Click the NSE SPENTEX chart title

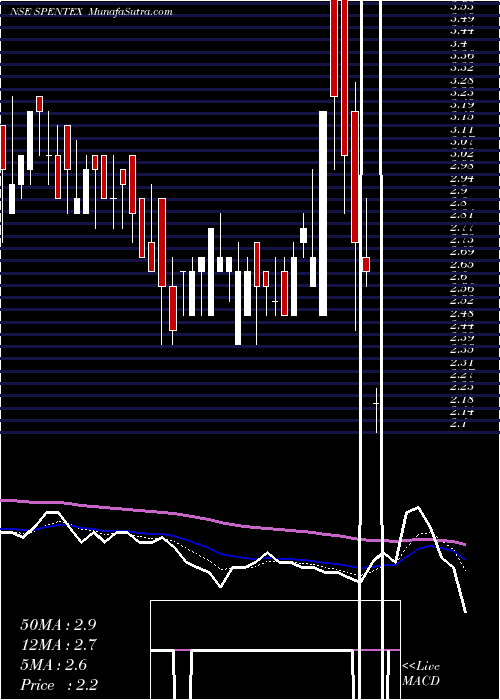pyautogui.click(x=46, y=12)
